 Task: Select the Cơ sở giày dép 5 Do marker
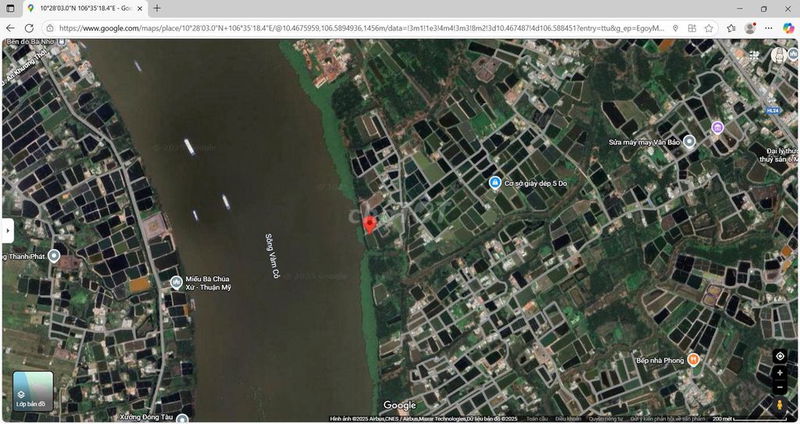494,183
